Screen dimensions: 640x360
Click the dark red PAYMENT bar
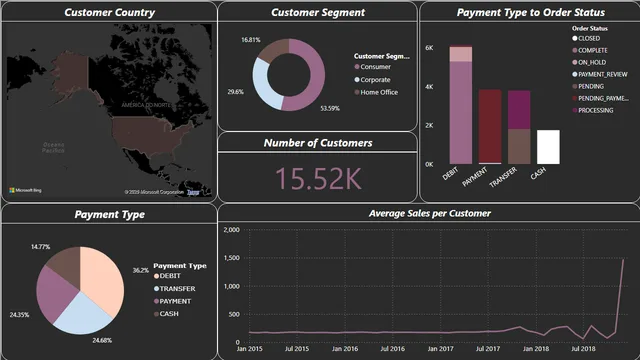(x=490, y=126)
